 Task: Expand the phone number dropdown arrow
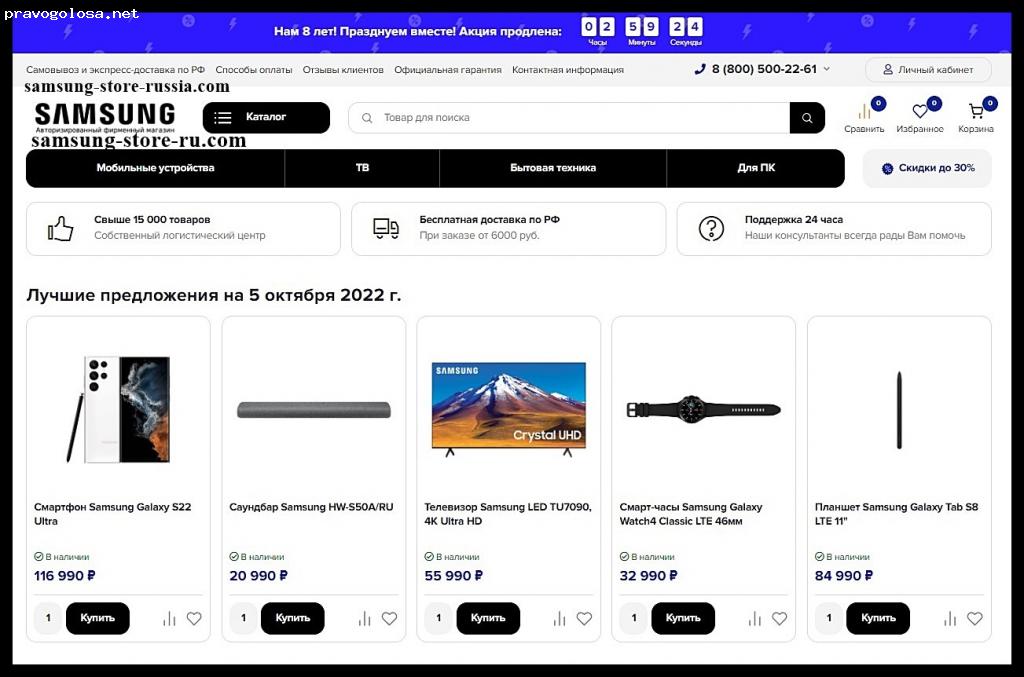827,69
